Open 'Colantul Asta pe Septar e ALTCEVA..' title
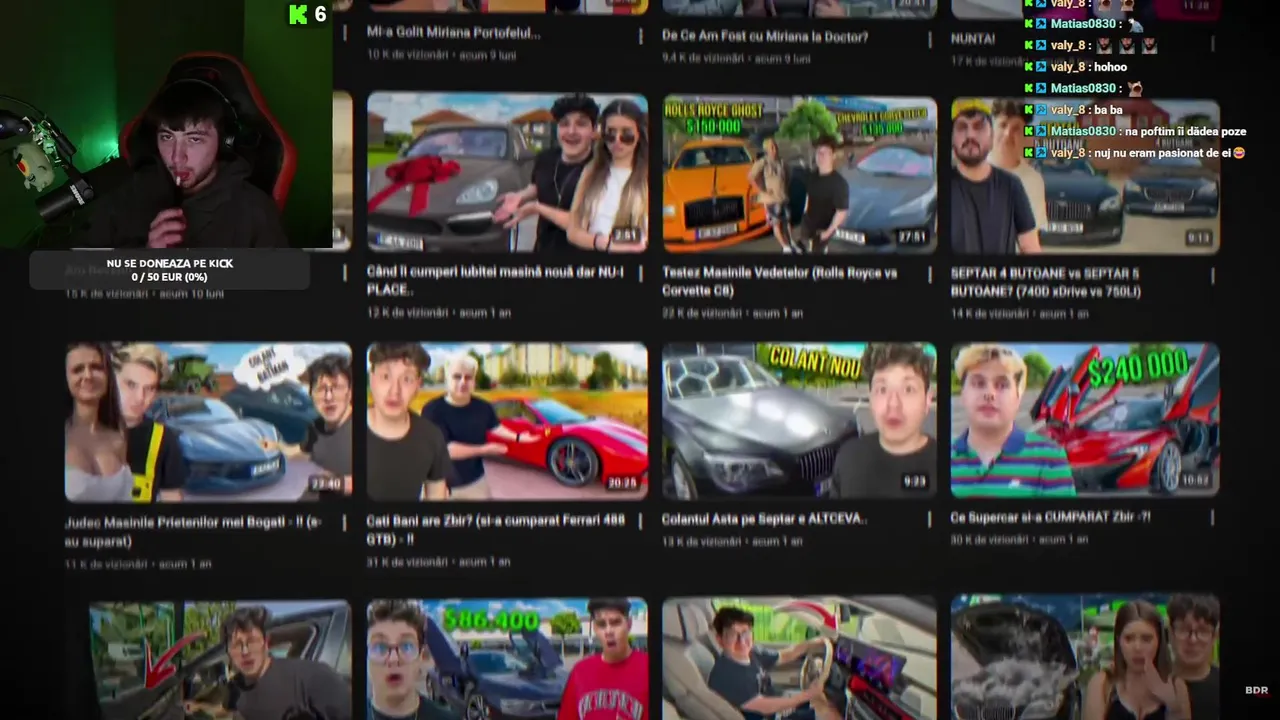The image size is (1280, 720). (x=764, y=520)
